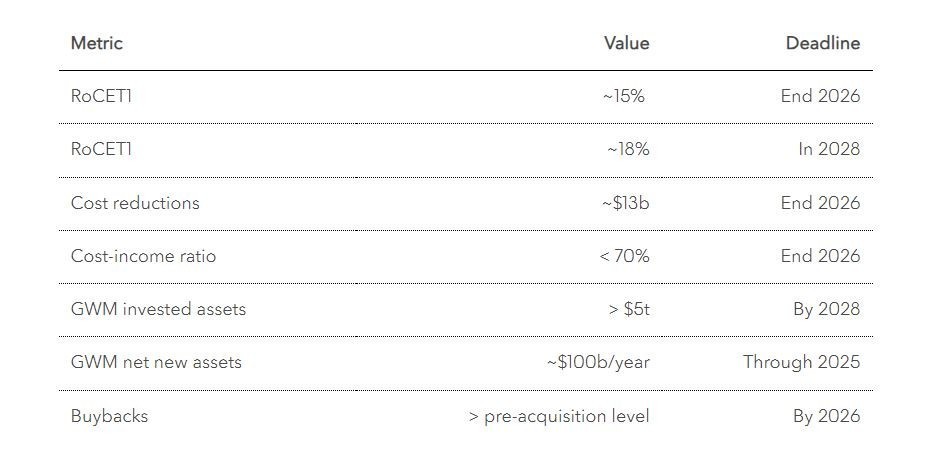Viewport: 934px width, 452px height.
Task: Click the Cost reductions metric label
Action: tap(135, 203)
